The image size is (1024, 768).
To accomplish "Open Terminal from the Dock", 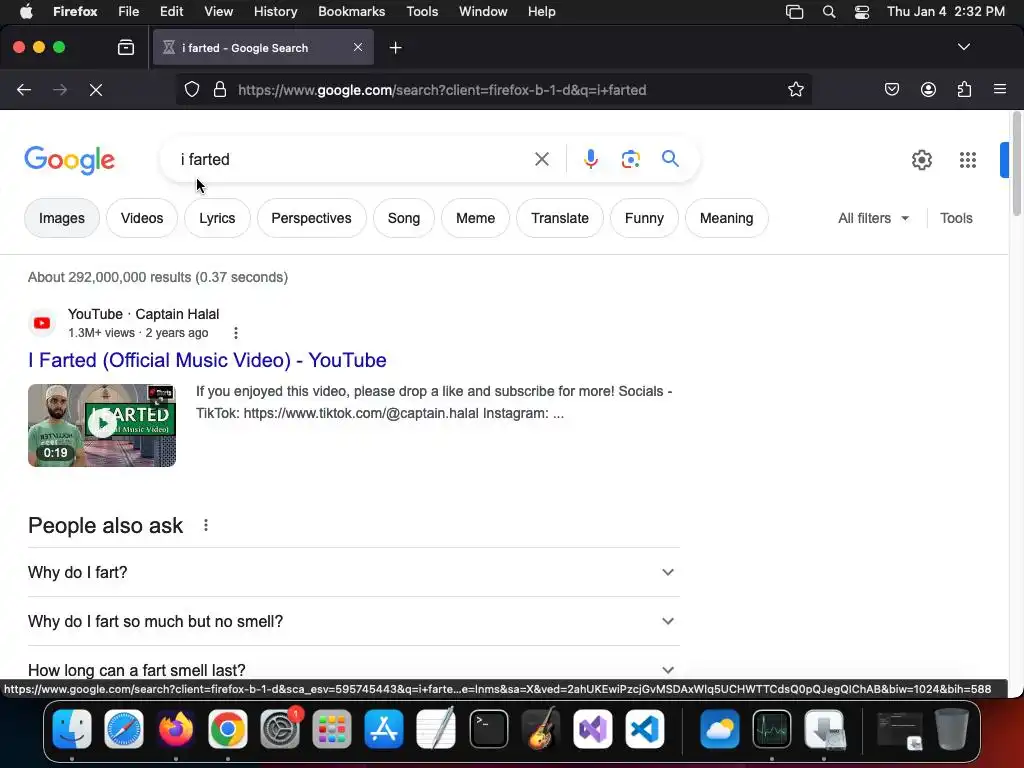I will pyautogui.click(x=488, y=729).
